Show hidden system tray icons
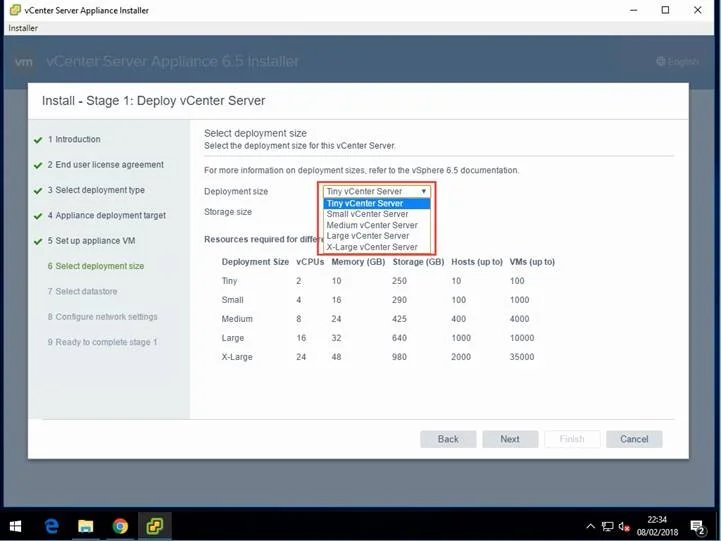 click(590, 526)
